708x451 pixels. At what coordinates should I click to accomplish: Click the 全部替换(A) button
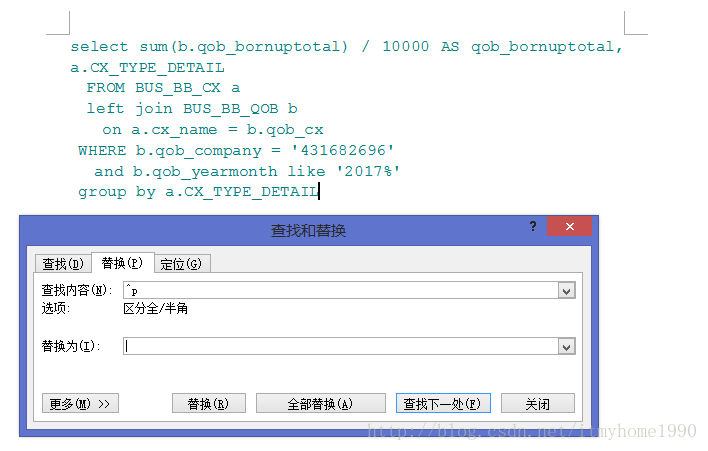pos(321,403)
